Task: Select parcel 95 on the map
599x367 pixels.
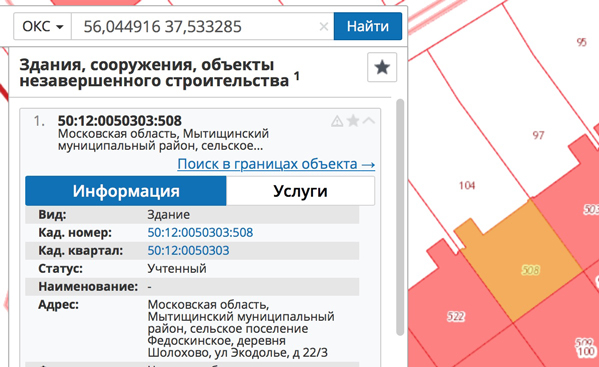Action: coord(581,42)
